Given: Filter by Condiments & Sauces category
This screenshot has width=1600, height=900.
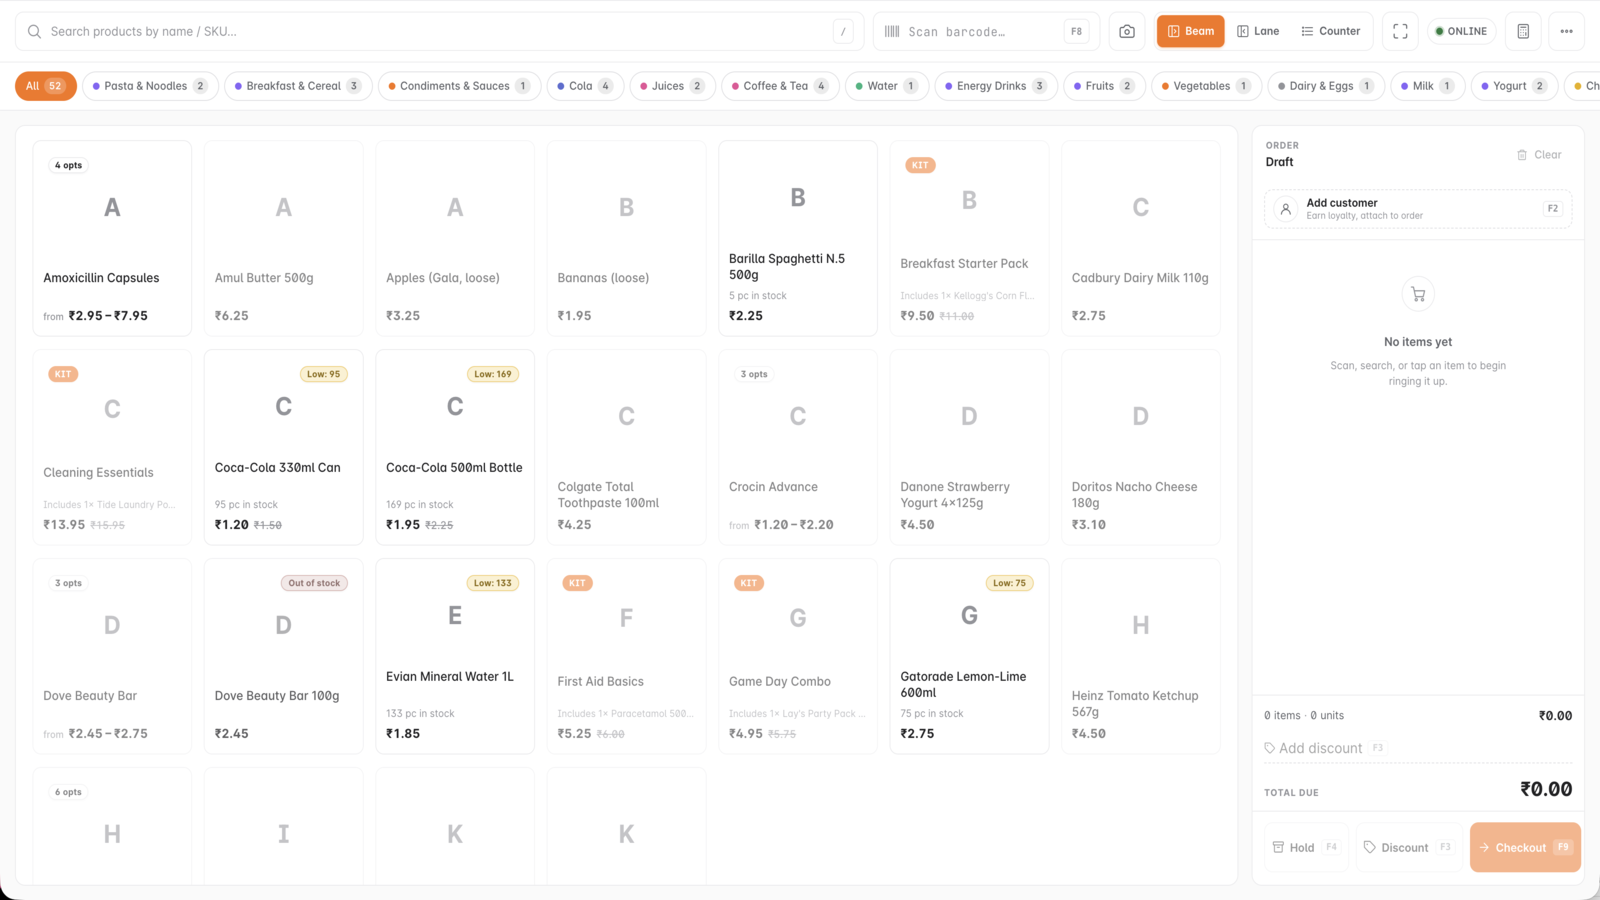Looking at the screenshot, I should (x=459, y=86).
